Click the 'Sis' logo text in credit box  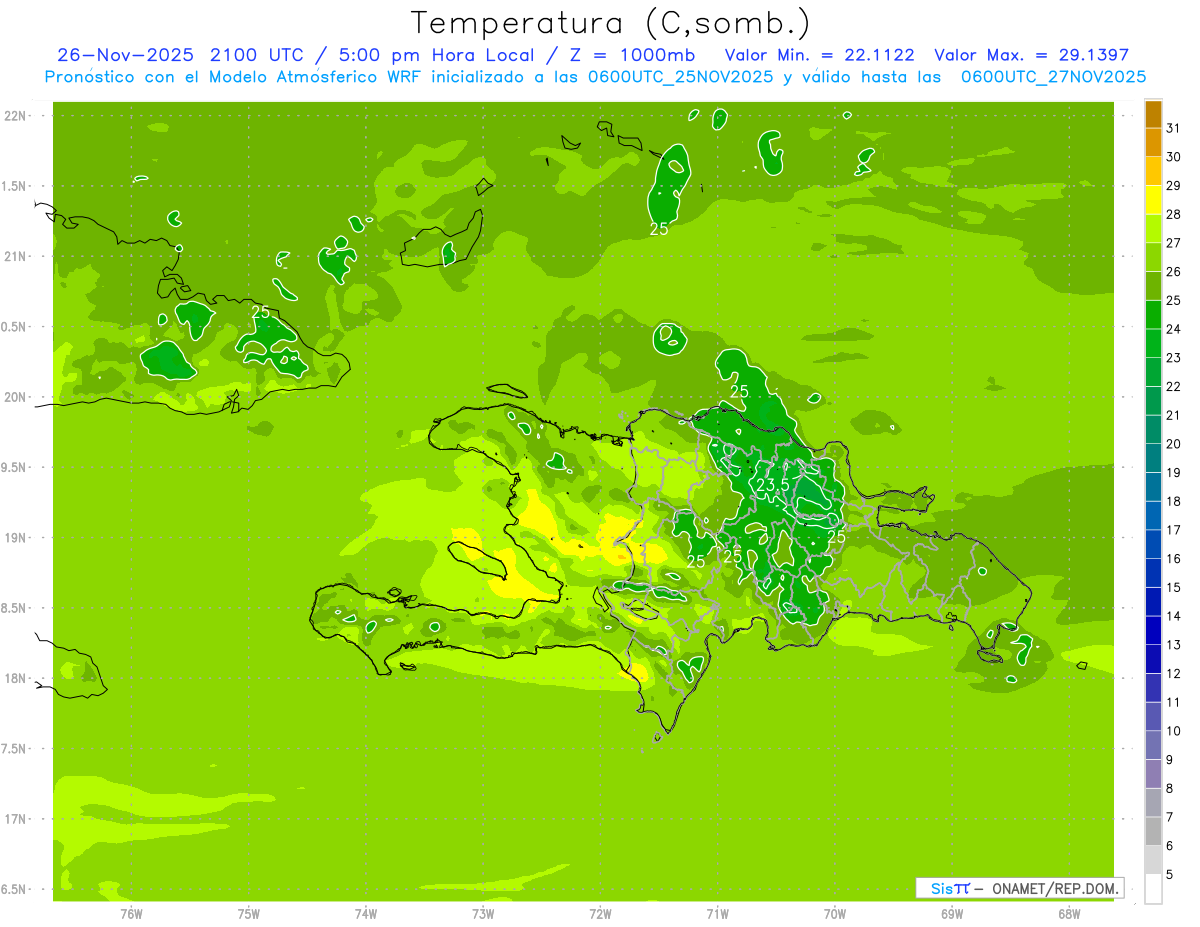(x=941, y=888)
